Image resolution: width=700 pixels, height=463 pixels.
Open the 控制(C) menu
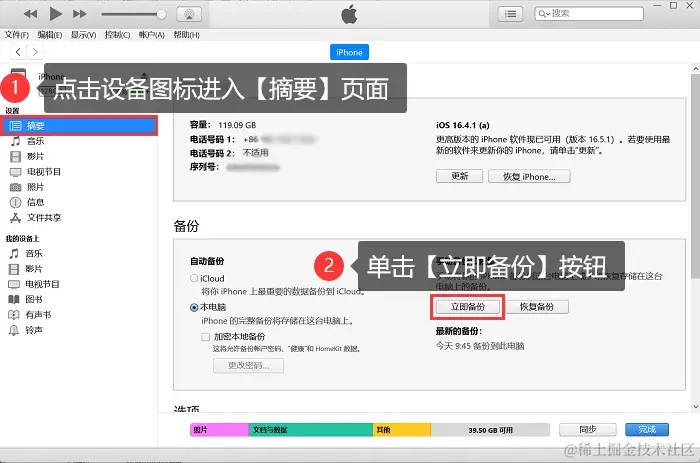[x=117, y=35]
